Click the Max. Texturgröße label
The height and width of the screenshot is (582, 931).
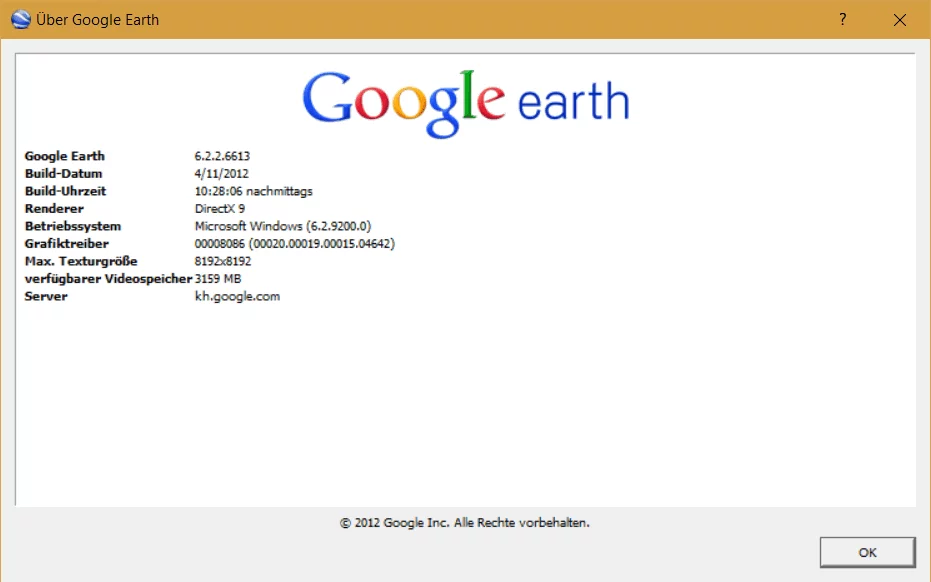point(81,261)
